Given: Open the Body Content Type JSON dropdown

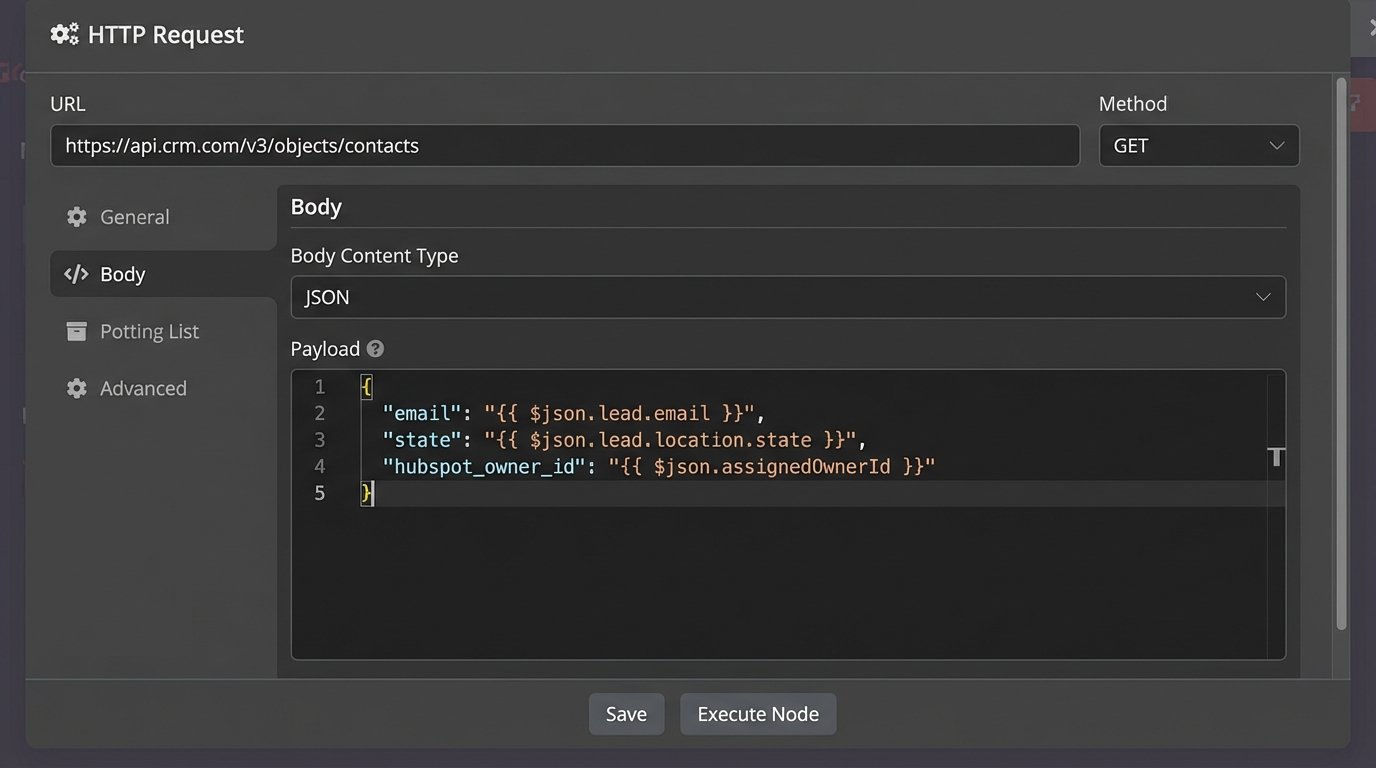Looking at the screenshot, I should (x=788, y=296).
